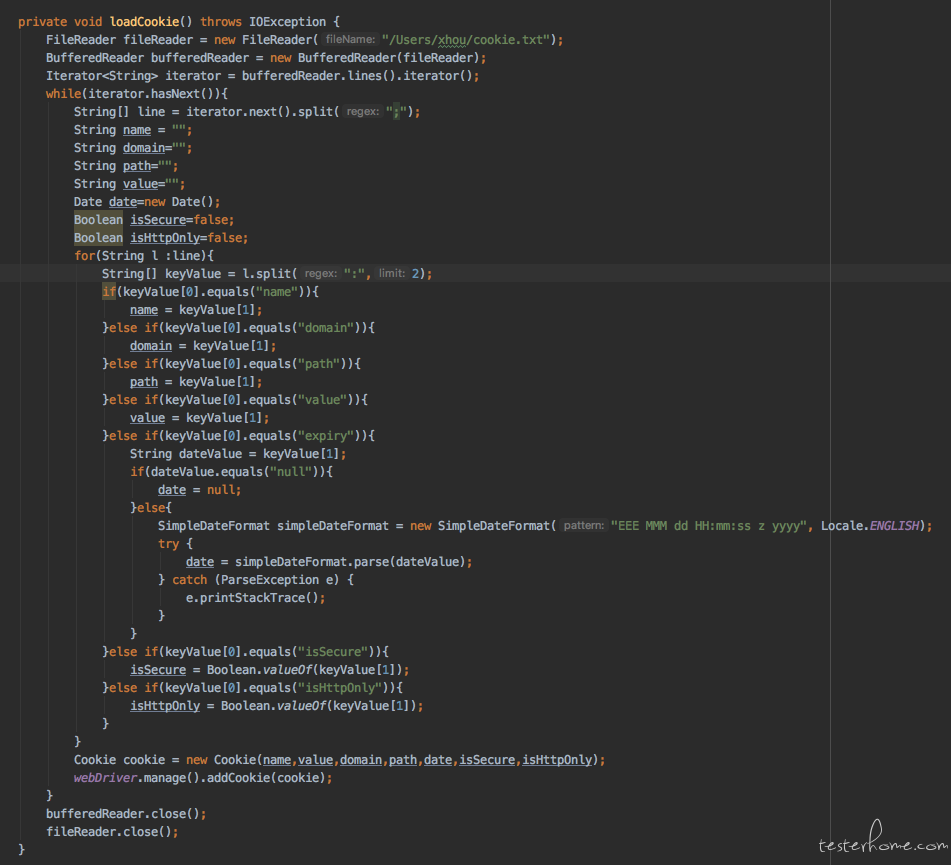Click the semicolon regex string in iterator split

click(396, 112)
